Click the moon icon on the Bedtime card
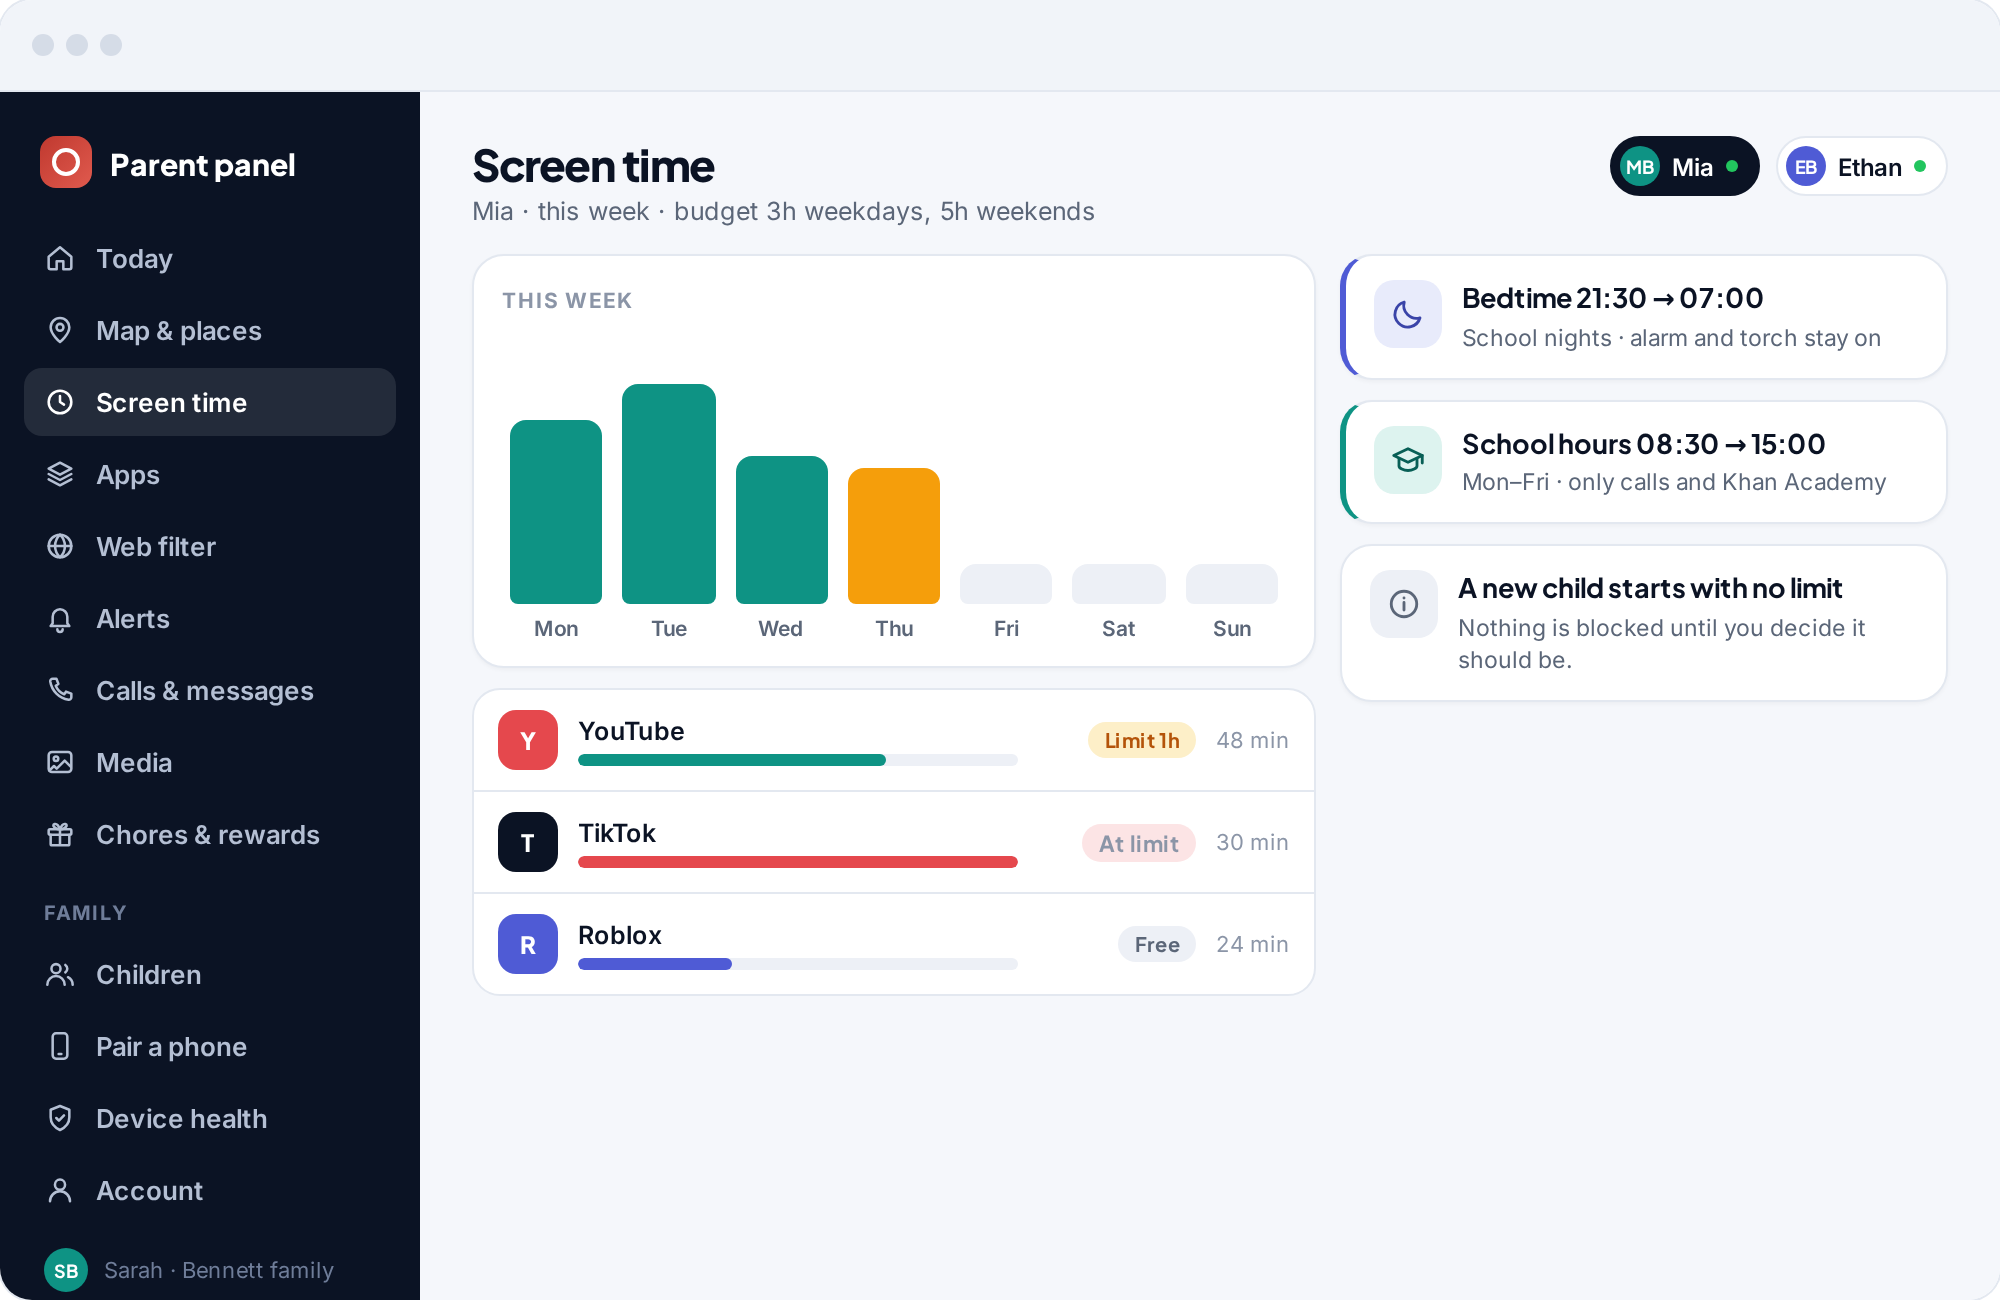 click(1408, 314)
